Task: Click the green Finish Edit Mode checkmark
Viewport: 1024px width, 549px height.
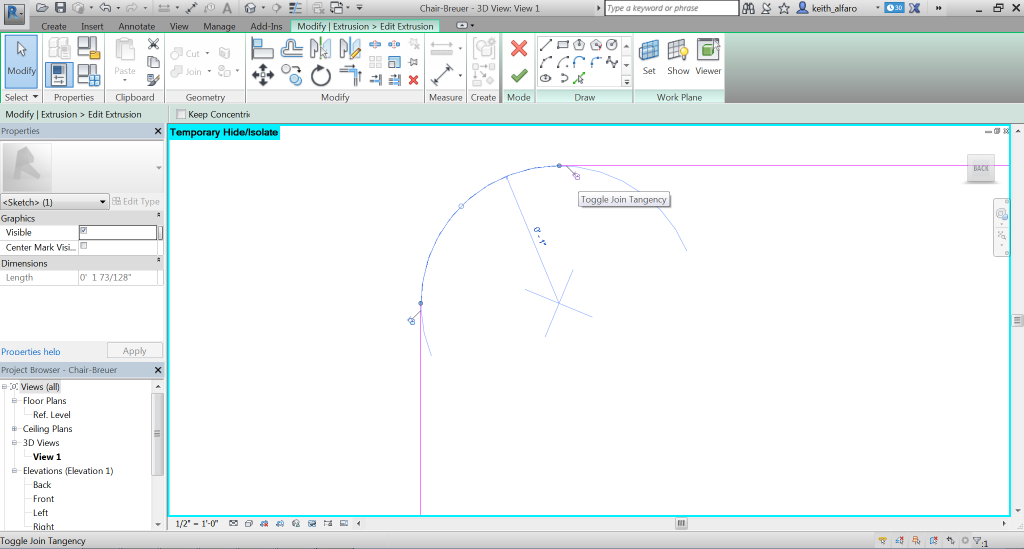Action: (518, 75)
